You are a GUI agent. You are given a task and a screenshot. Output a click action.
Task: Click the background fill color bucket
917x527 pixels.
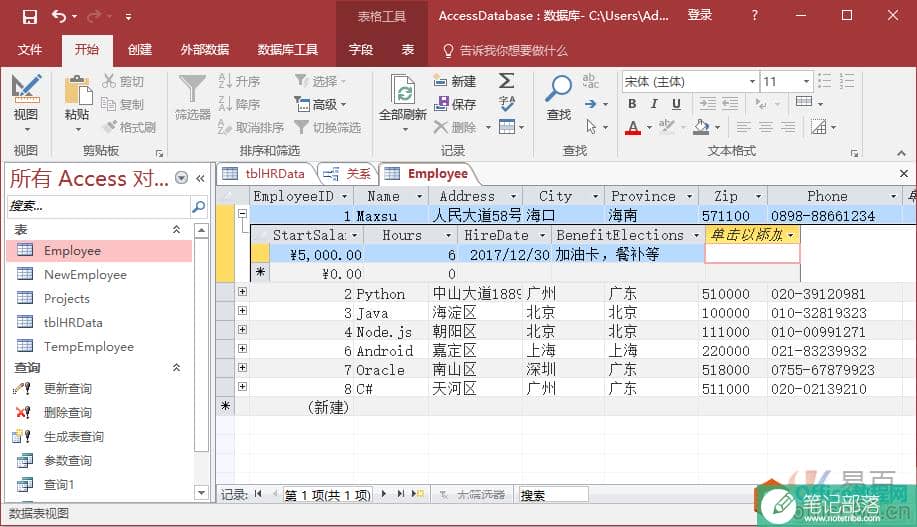tap(701, 127)
